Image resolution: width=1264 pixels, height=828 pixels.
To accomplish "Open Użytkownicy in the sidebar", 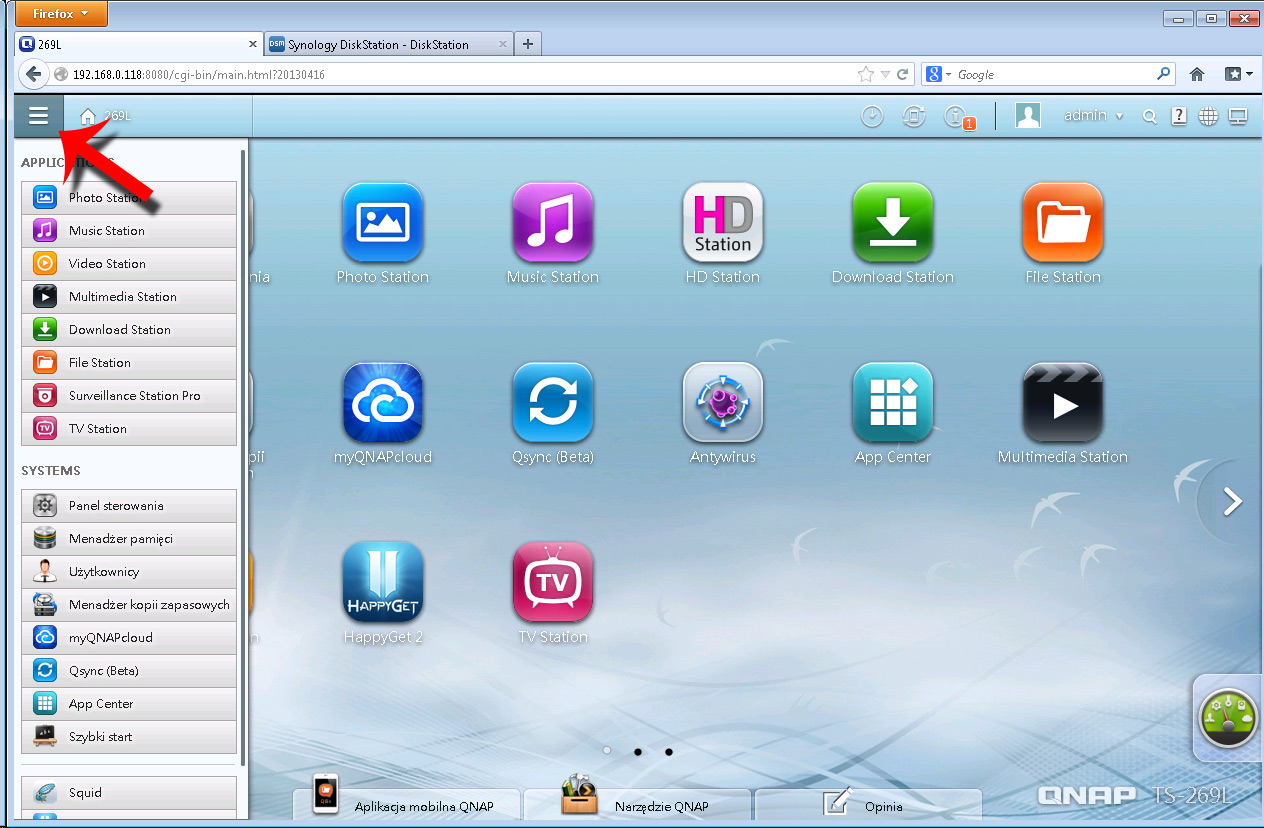I will 129,572.
